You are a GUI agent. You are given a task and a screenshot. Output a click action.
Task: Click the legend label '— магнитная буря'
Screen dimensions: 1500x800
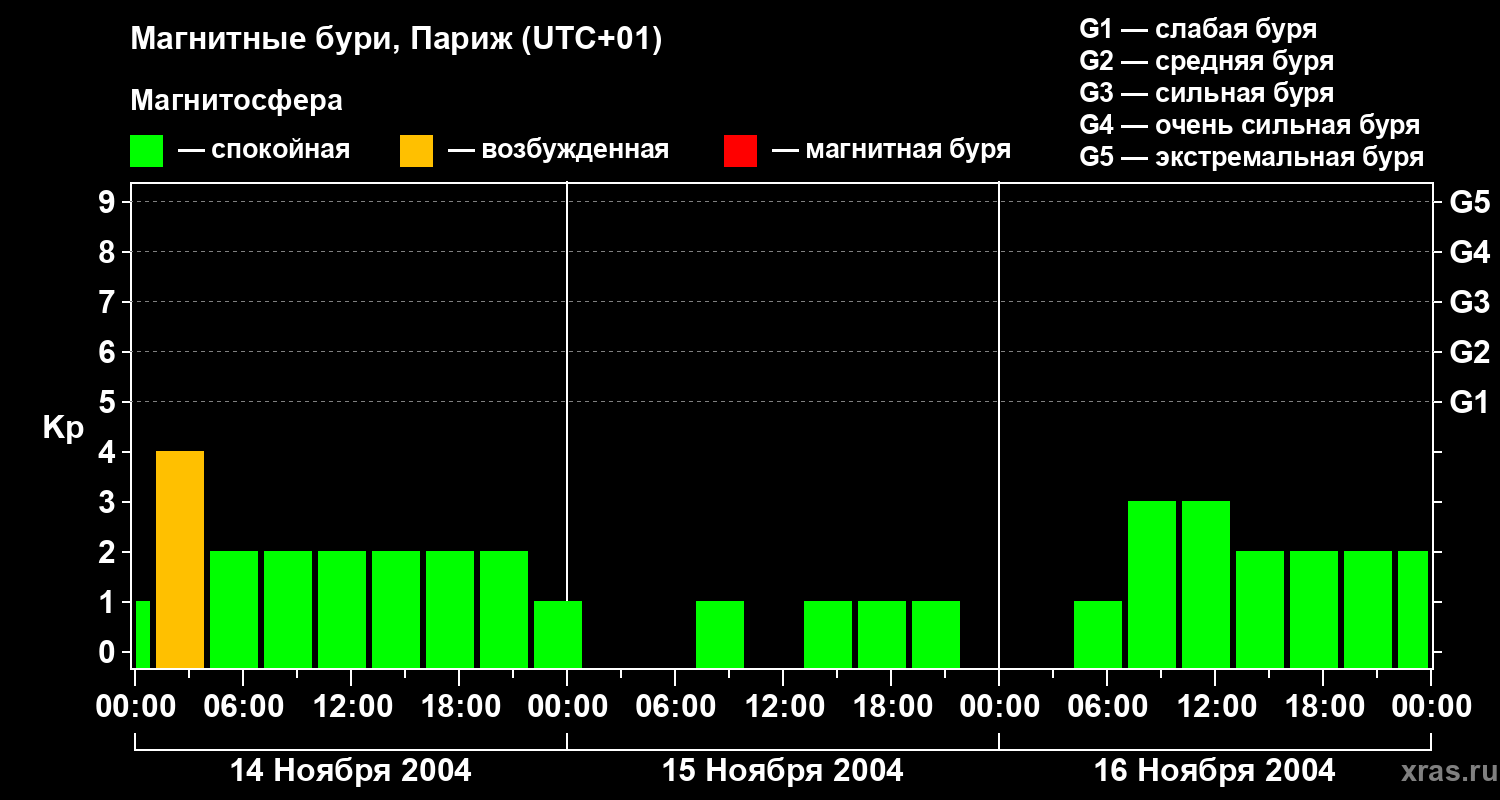click(891, 150)
